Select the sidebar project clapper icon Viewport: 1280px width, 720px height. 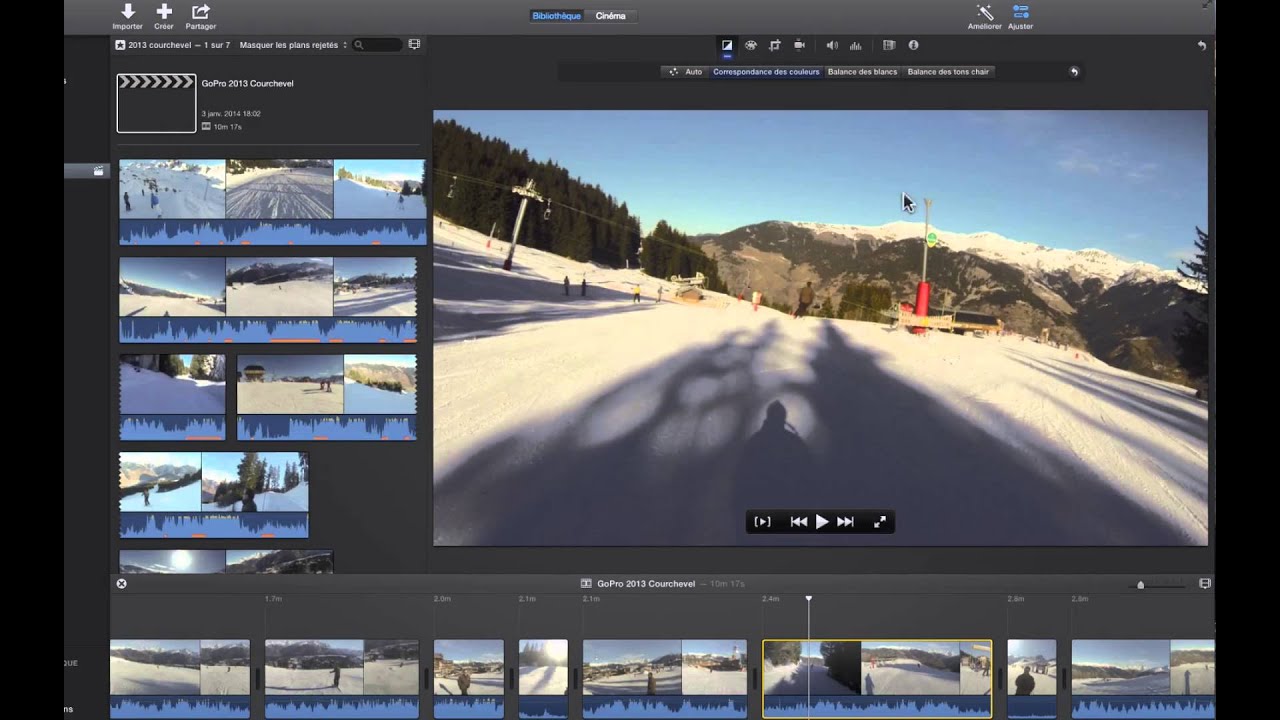[98, 171]
